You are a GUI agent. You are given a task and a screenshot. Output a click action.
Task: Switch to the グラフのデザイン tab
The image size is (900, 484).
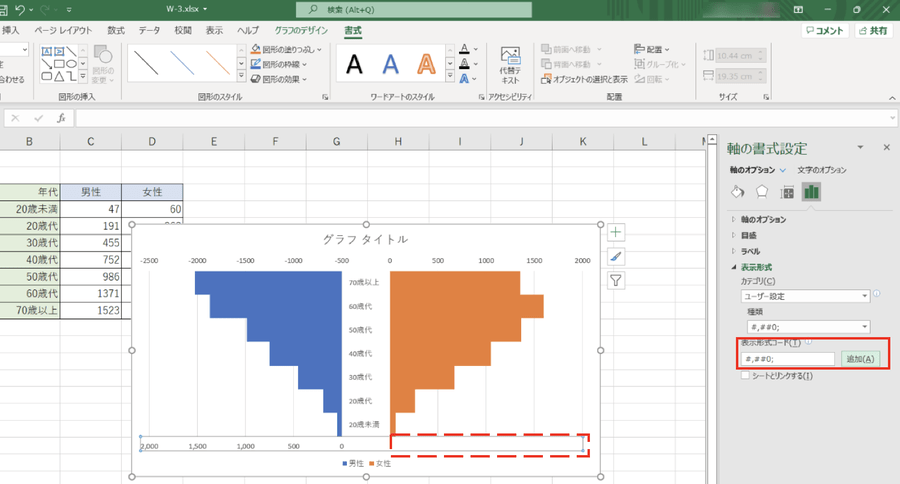[x=301, y=31]
